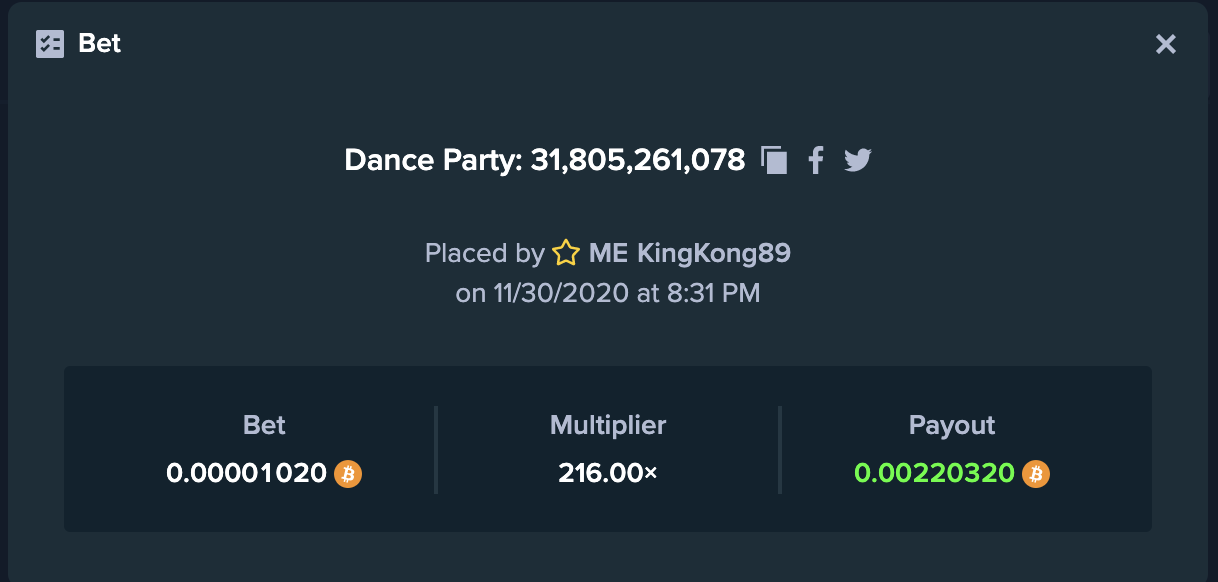This screenshot has width=1218, height=582.
Task: Open the ME KingKong89 user profile
Action: coord(690,253)
